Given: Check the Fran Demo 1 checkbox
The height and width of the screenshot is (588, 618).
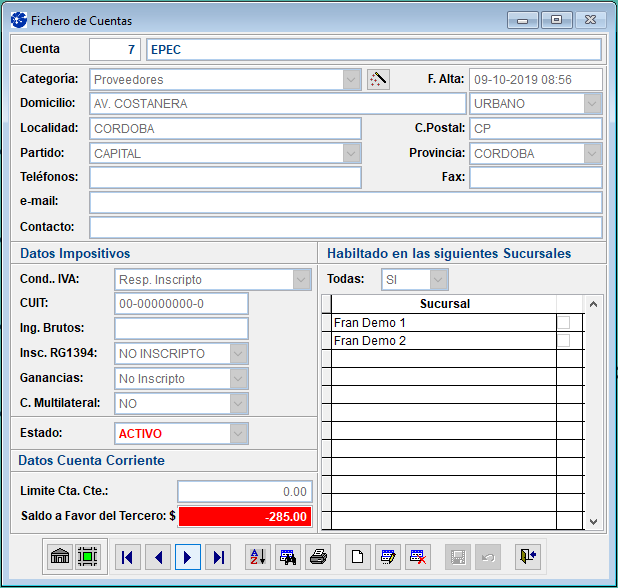Looking at the screenshot, I should click(565, 323).
